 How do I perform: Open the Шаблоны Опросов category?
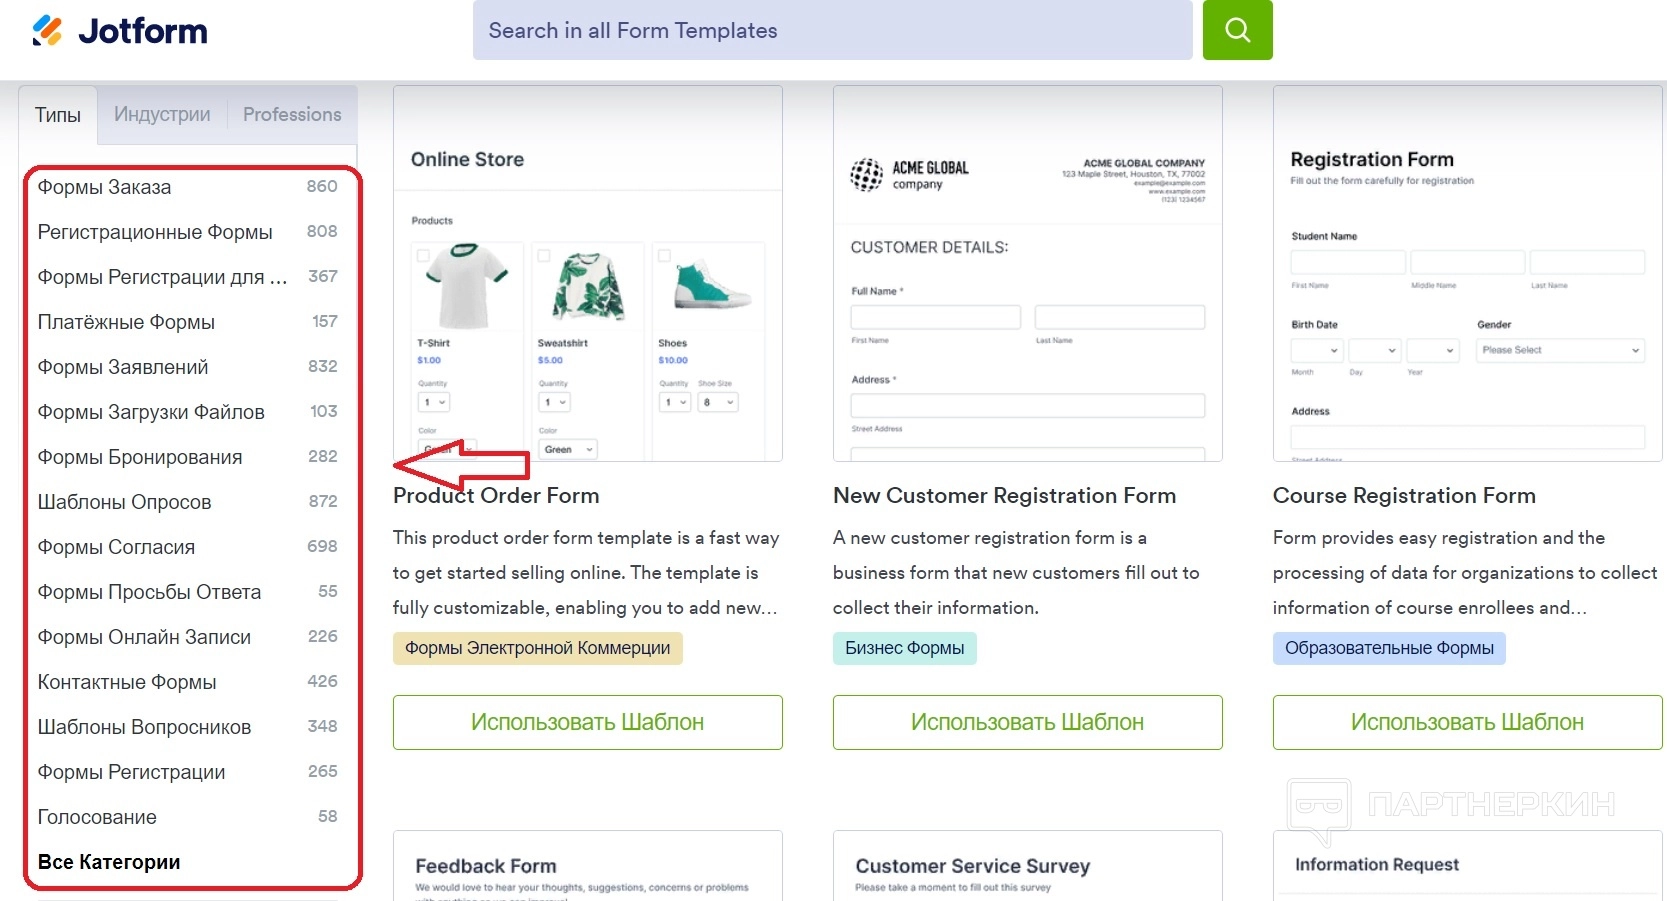click(125, 502)
